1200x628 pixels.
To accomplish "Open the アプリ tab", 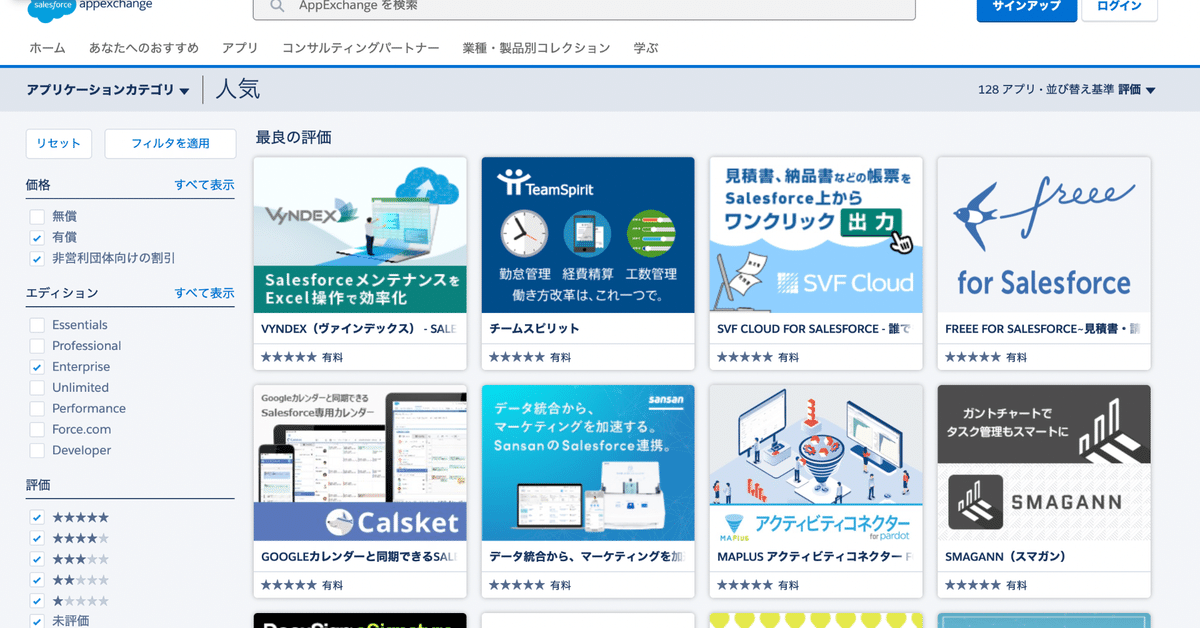I will coord(240,48).
